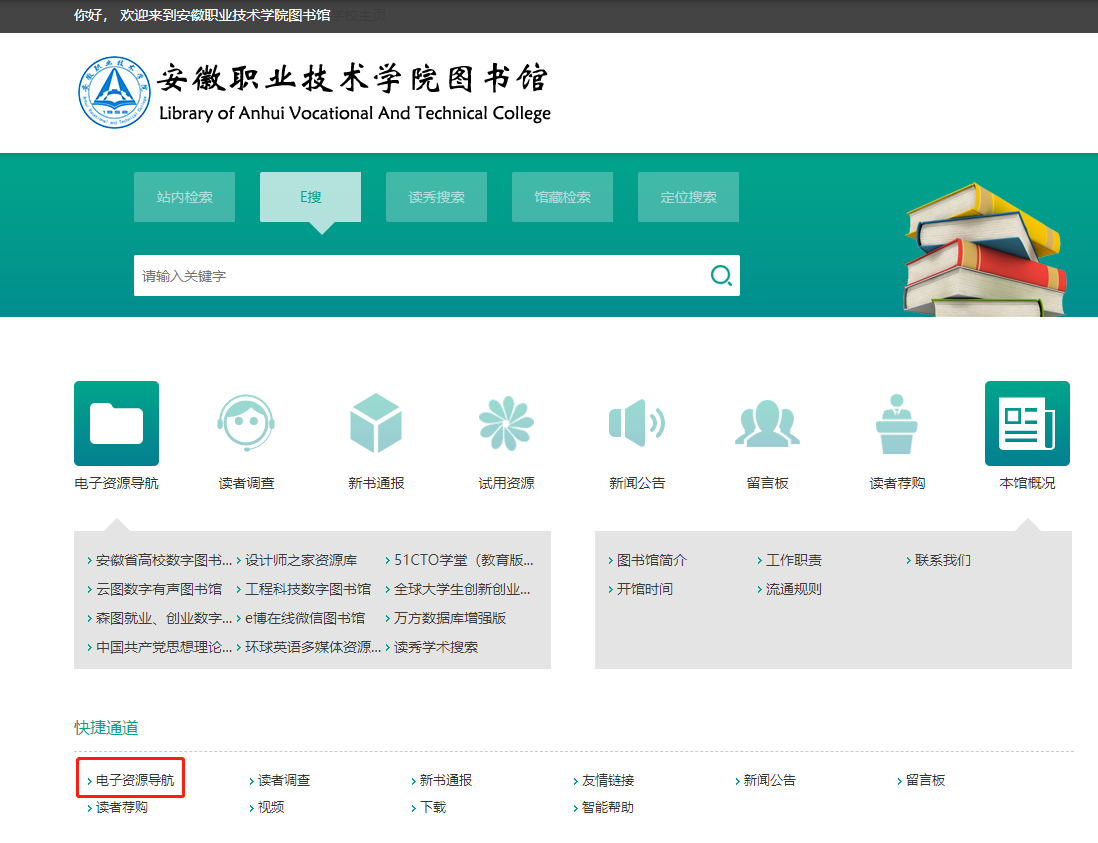Screen dimensions: 1098x843
Task: Open the 图书馆简介 link
Action: [652, 560]
